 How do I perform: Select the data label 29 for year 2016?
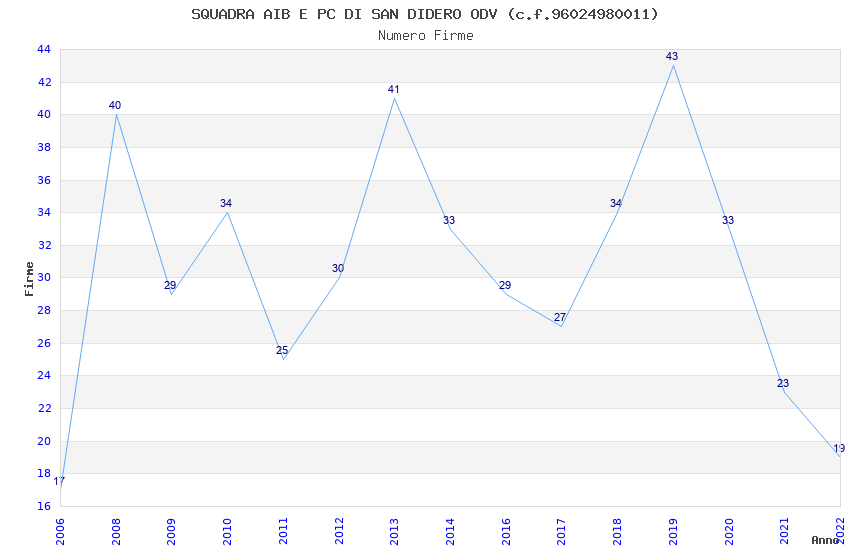pos(505,285)
